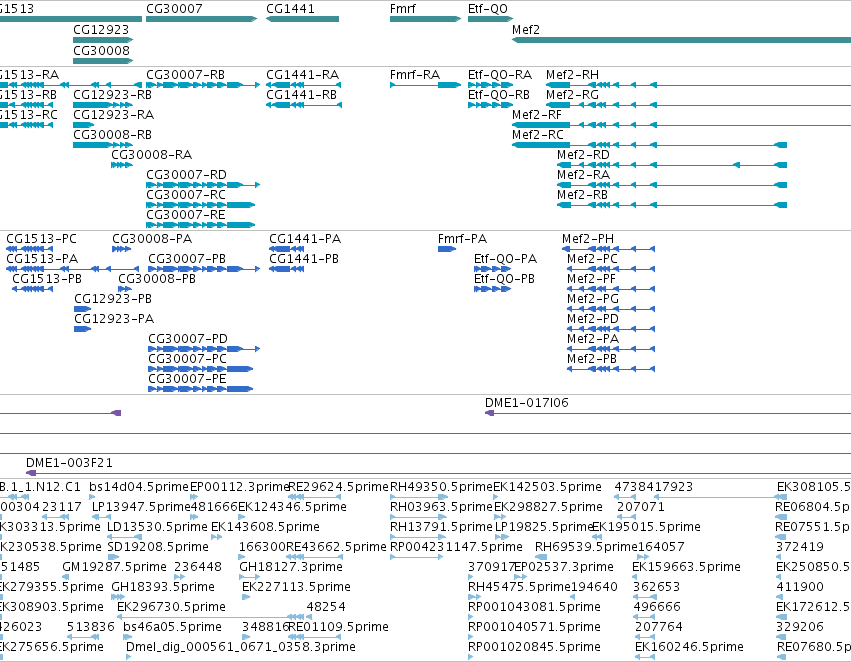Select transcript Etf-QO-RA
This screenshot has width=851, height=662.
(500, 75)
